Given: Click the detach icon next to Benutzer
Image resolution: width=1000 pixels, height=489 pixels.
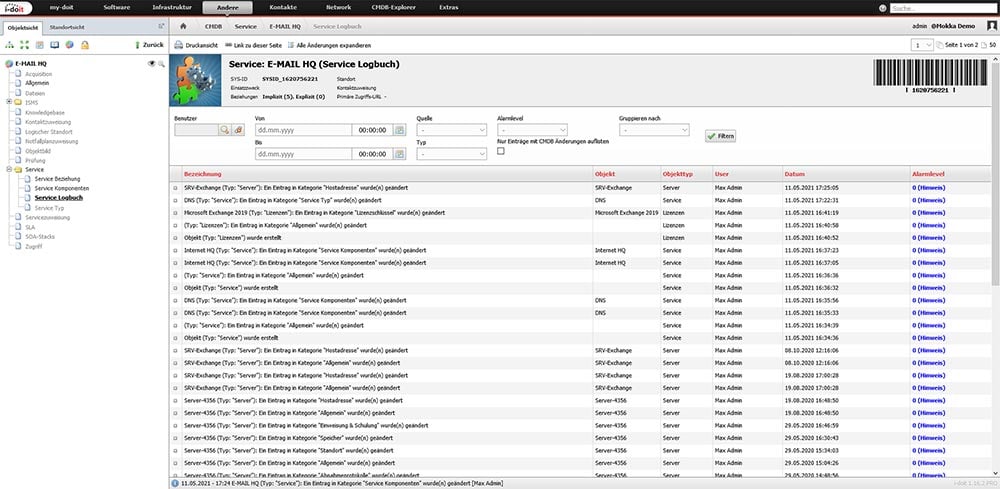Looking at the screenshot, I should [238, 129].
